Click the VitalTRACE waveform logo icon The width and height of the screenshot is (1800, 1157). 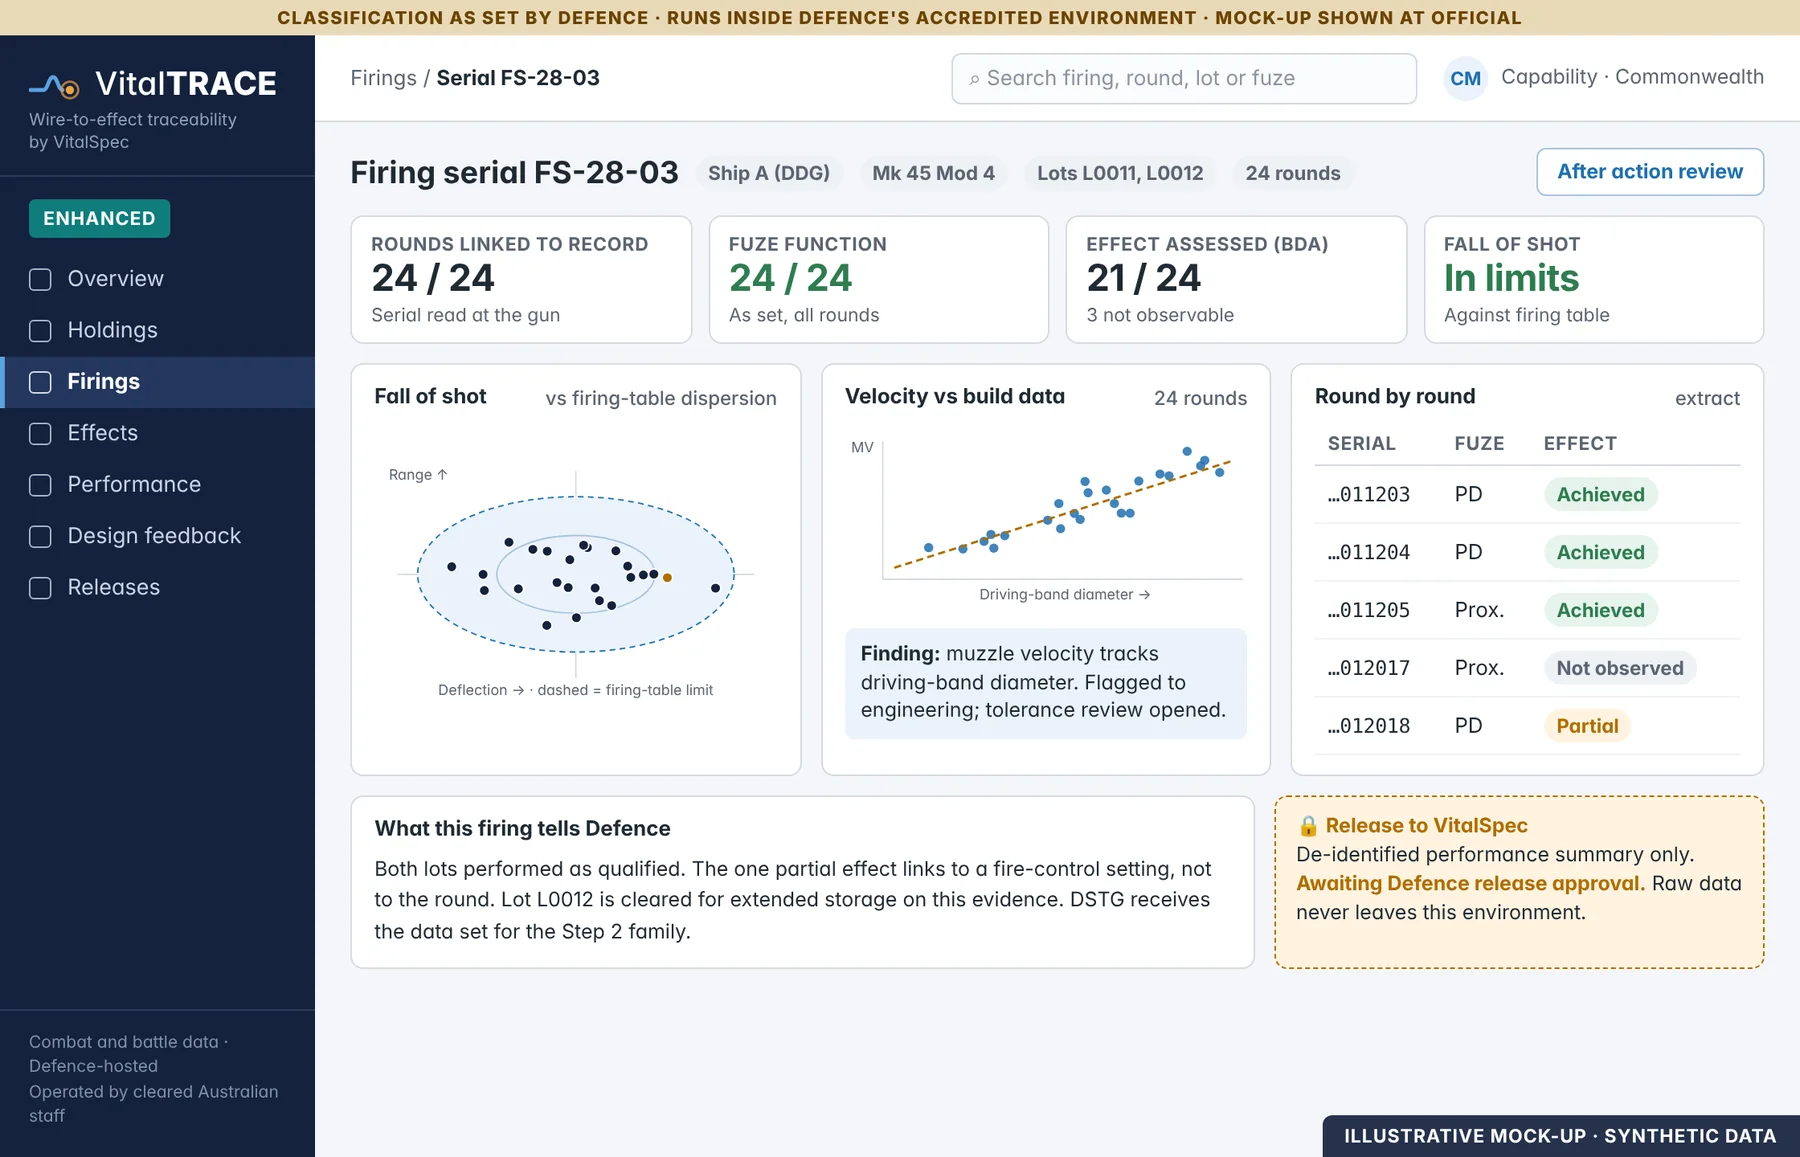pyautogui.click(x=54, y=86)
